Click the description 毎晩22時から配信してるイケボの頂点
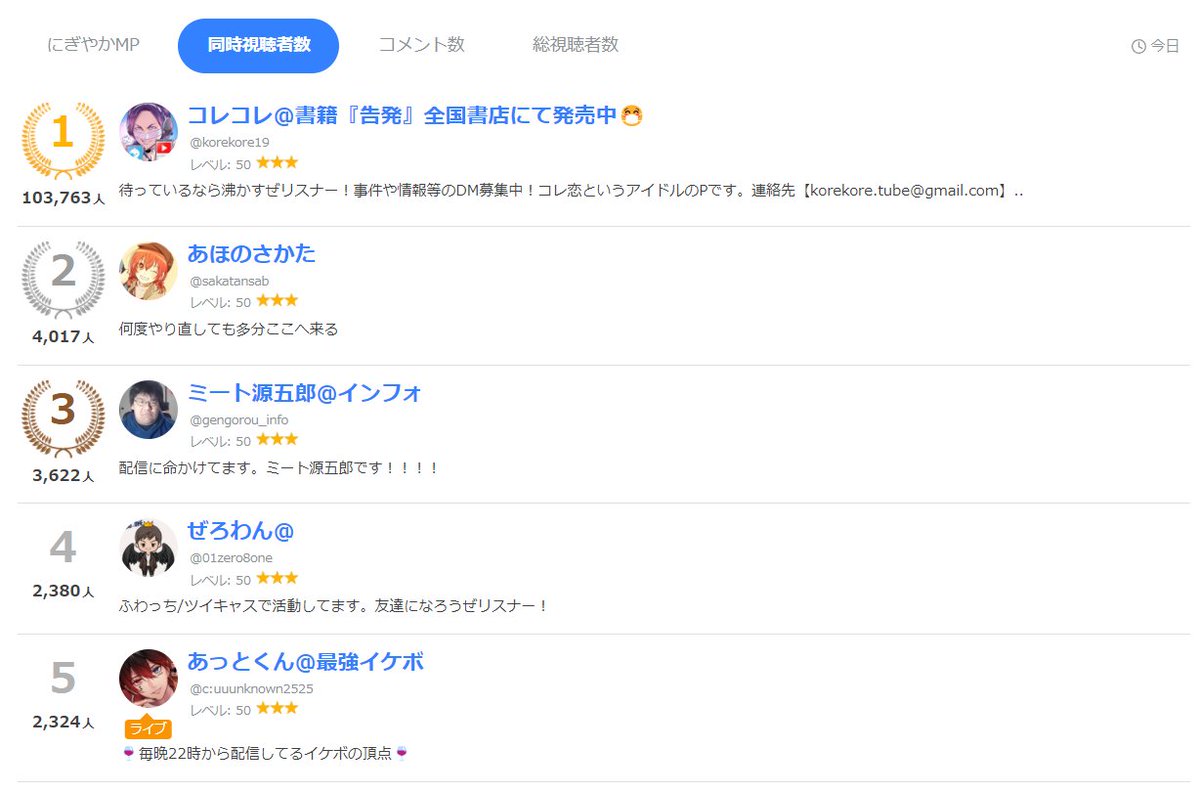This screenshot has width=1200, height=792. [x=264, y=753]
